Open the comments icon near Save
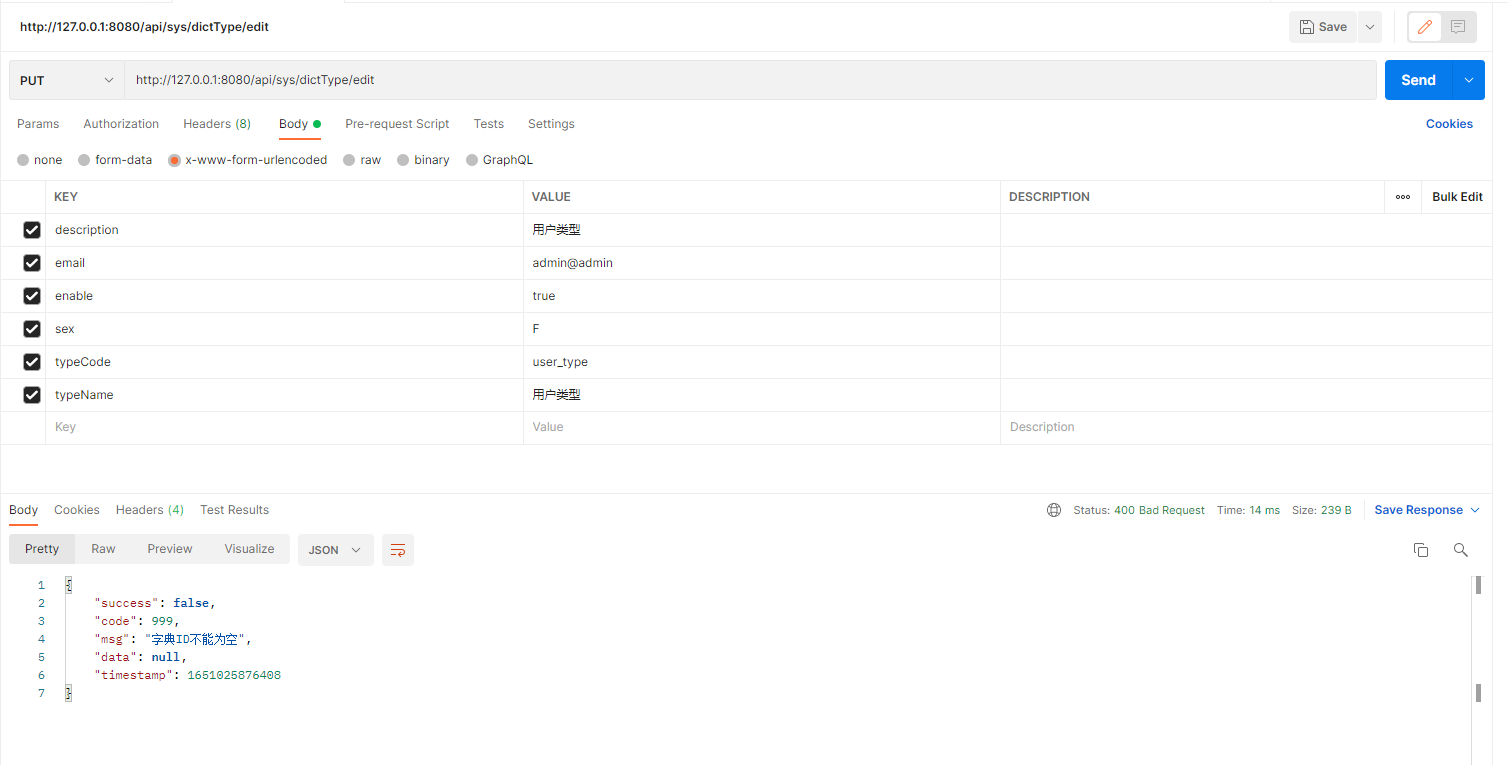This screenshot has height=765, width=1508. point(1458,27)
